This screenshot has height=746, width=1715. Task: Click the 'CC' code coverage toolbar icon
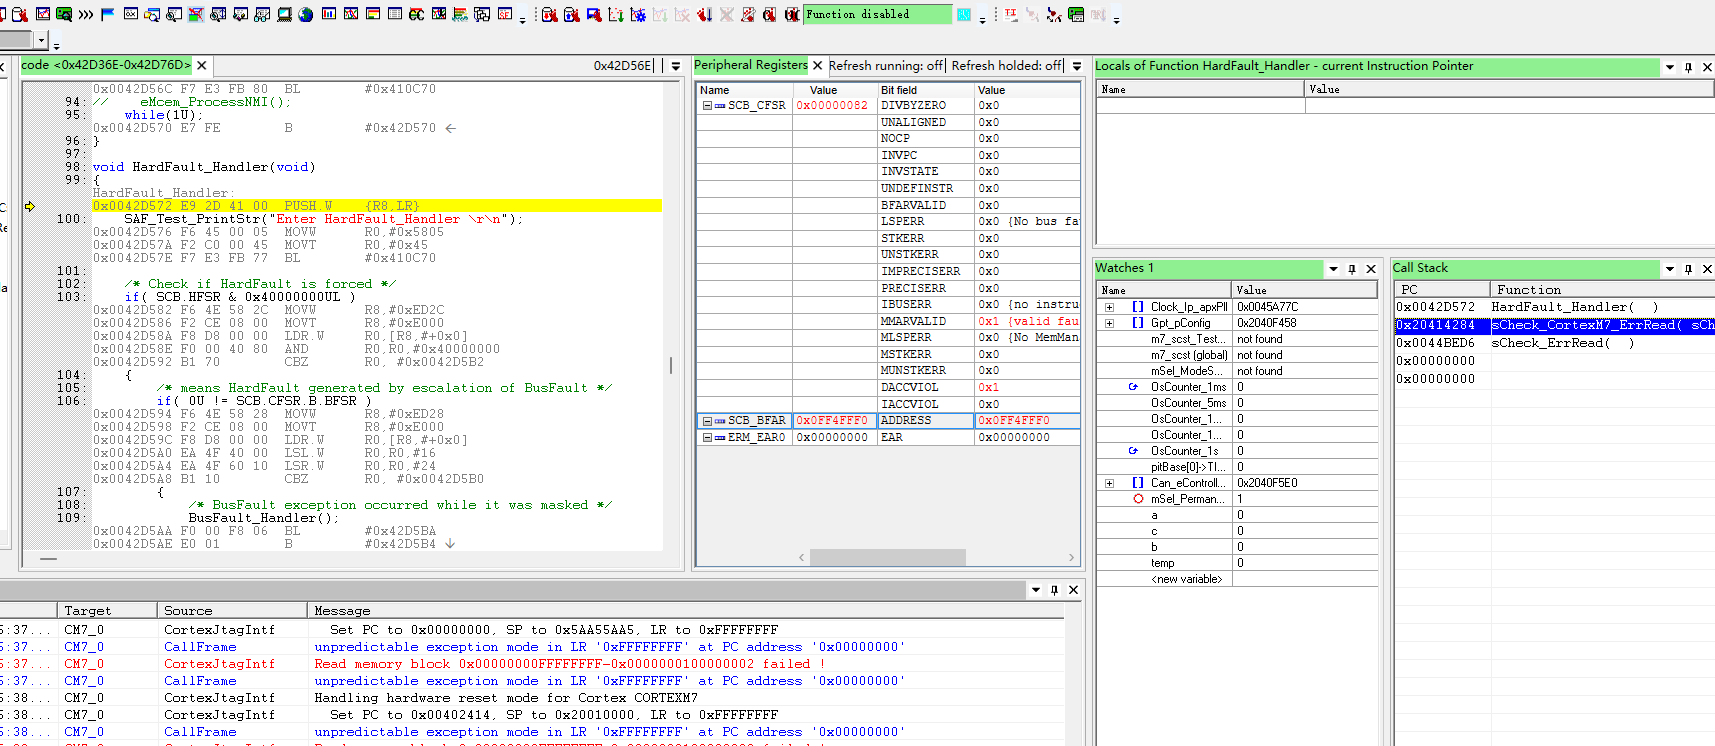[x=416, y=14]
